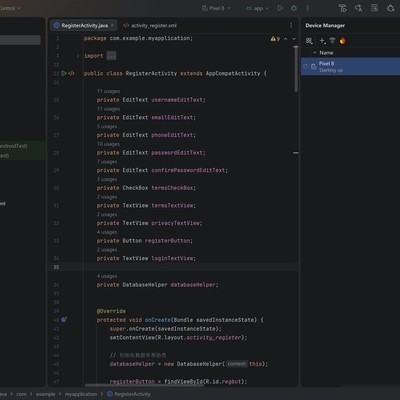
Task: Select the Pixel 8 device row
Action: tap(350, 67)
